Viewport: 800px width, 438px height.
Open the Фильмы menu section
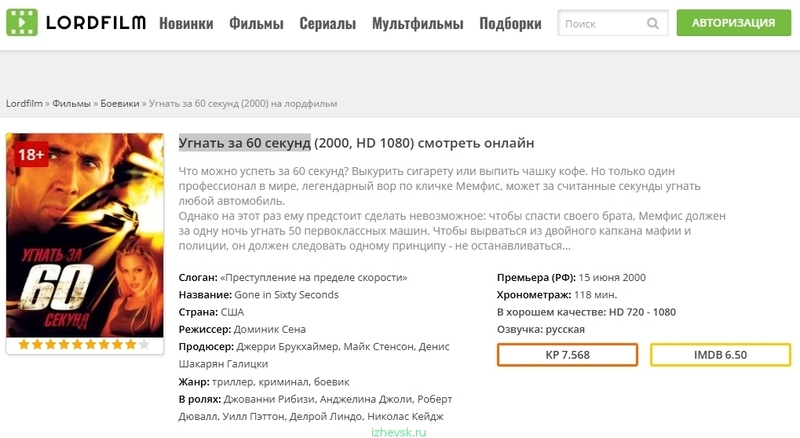click(x=256, y=23)
